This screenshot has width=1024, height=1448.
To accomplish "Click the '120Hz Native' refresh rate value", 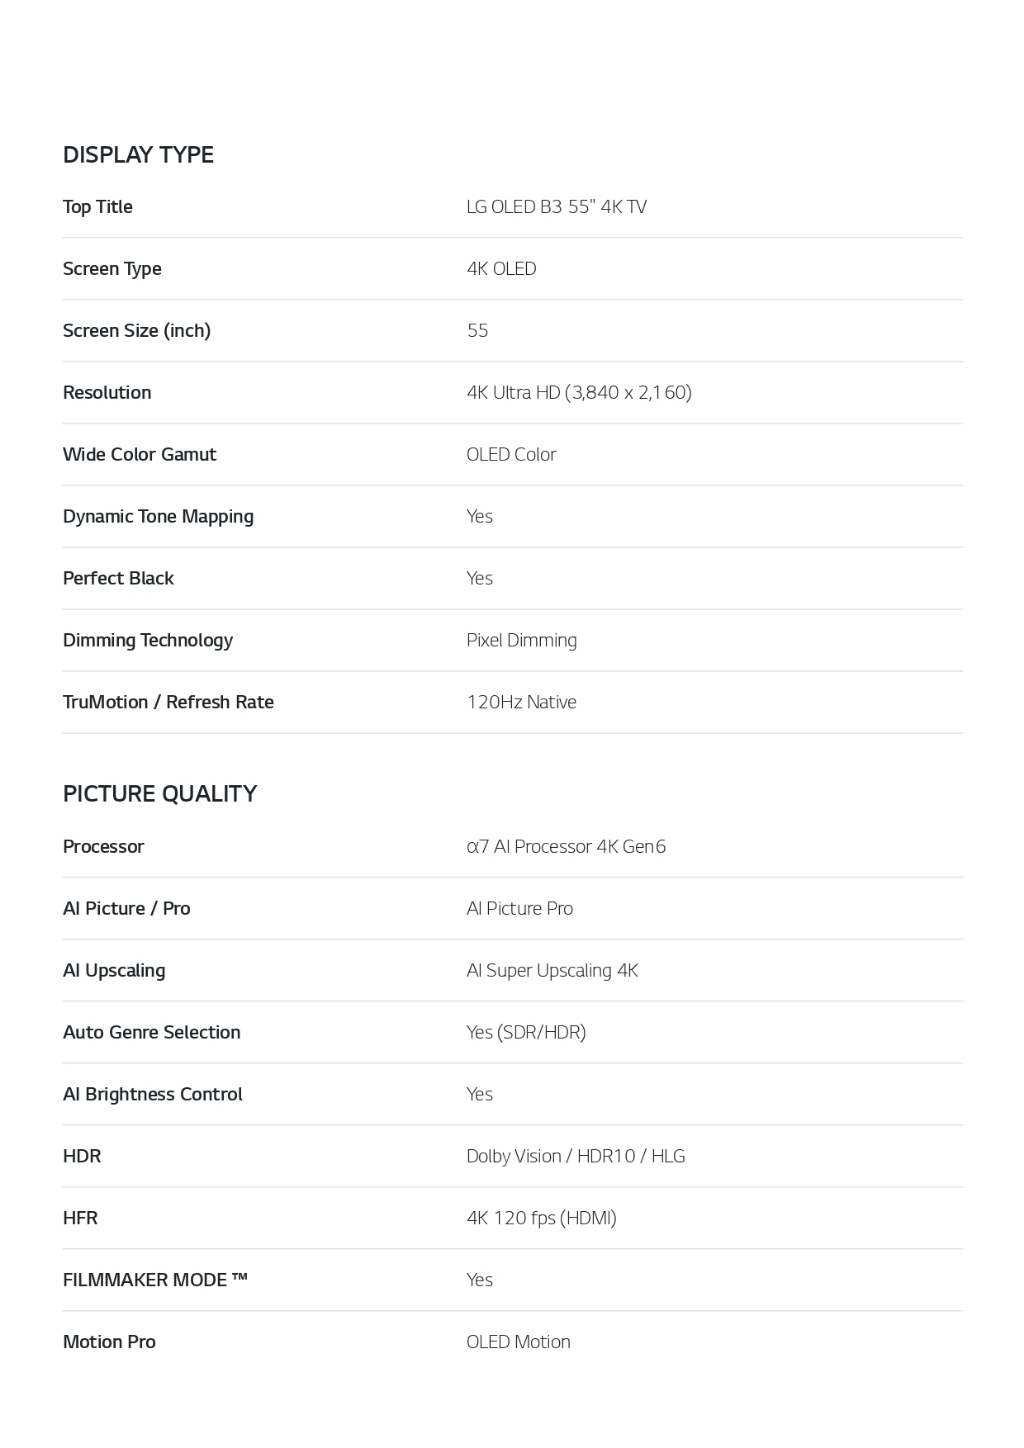I will coord(521,703).
